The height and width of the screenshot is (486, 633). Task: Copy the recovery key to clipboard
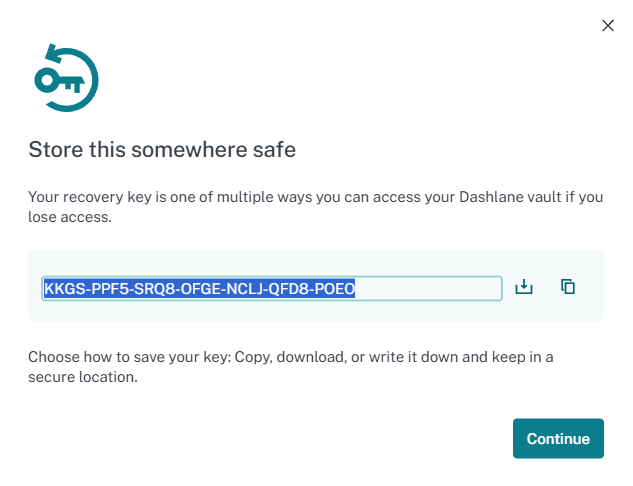coord(568,287)
